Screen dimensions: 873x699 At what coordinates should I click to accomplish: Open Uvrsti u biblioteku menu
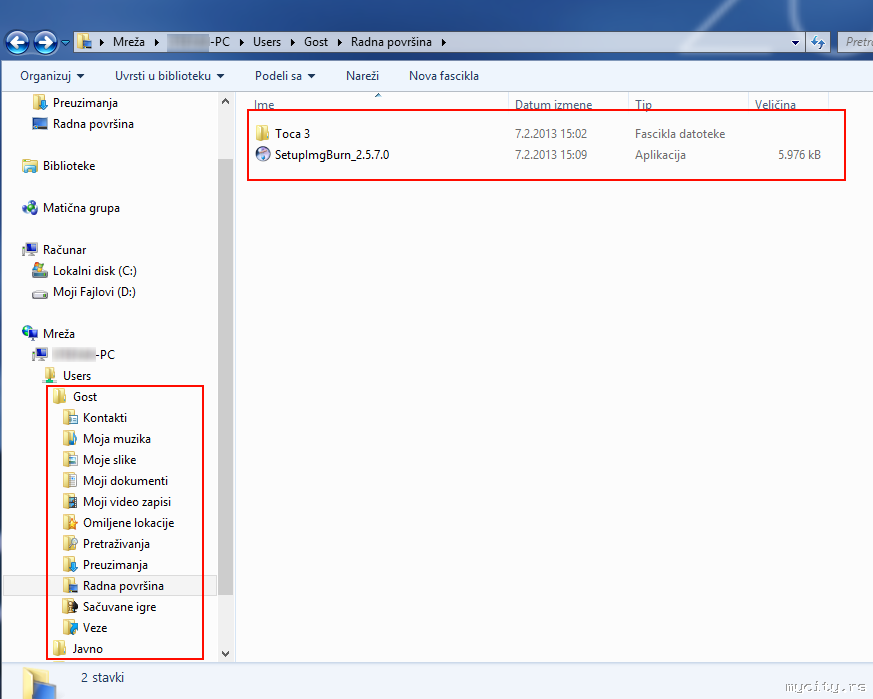[169, 76]
